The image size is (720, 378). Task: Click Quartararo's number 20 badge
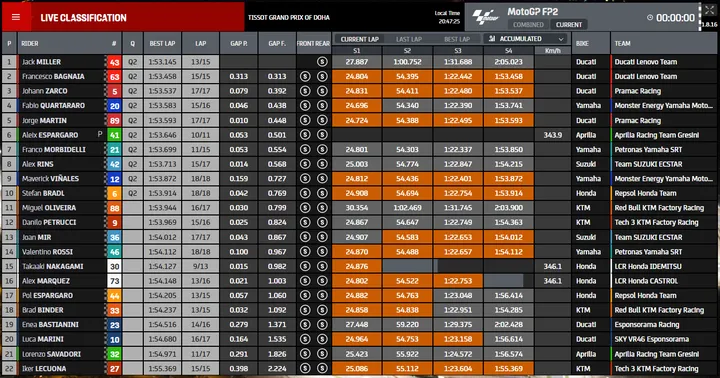tap(114, 106)
